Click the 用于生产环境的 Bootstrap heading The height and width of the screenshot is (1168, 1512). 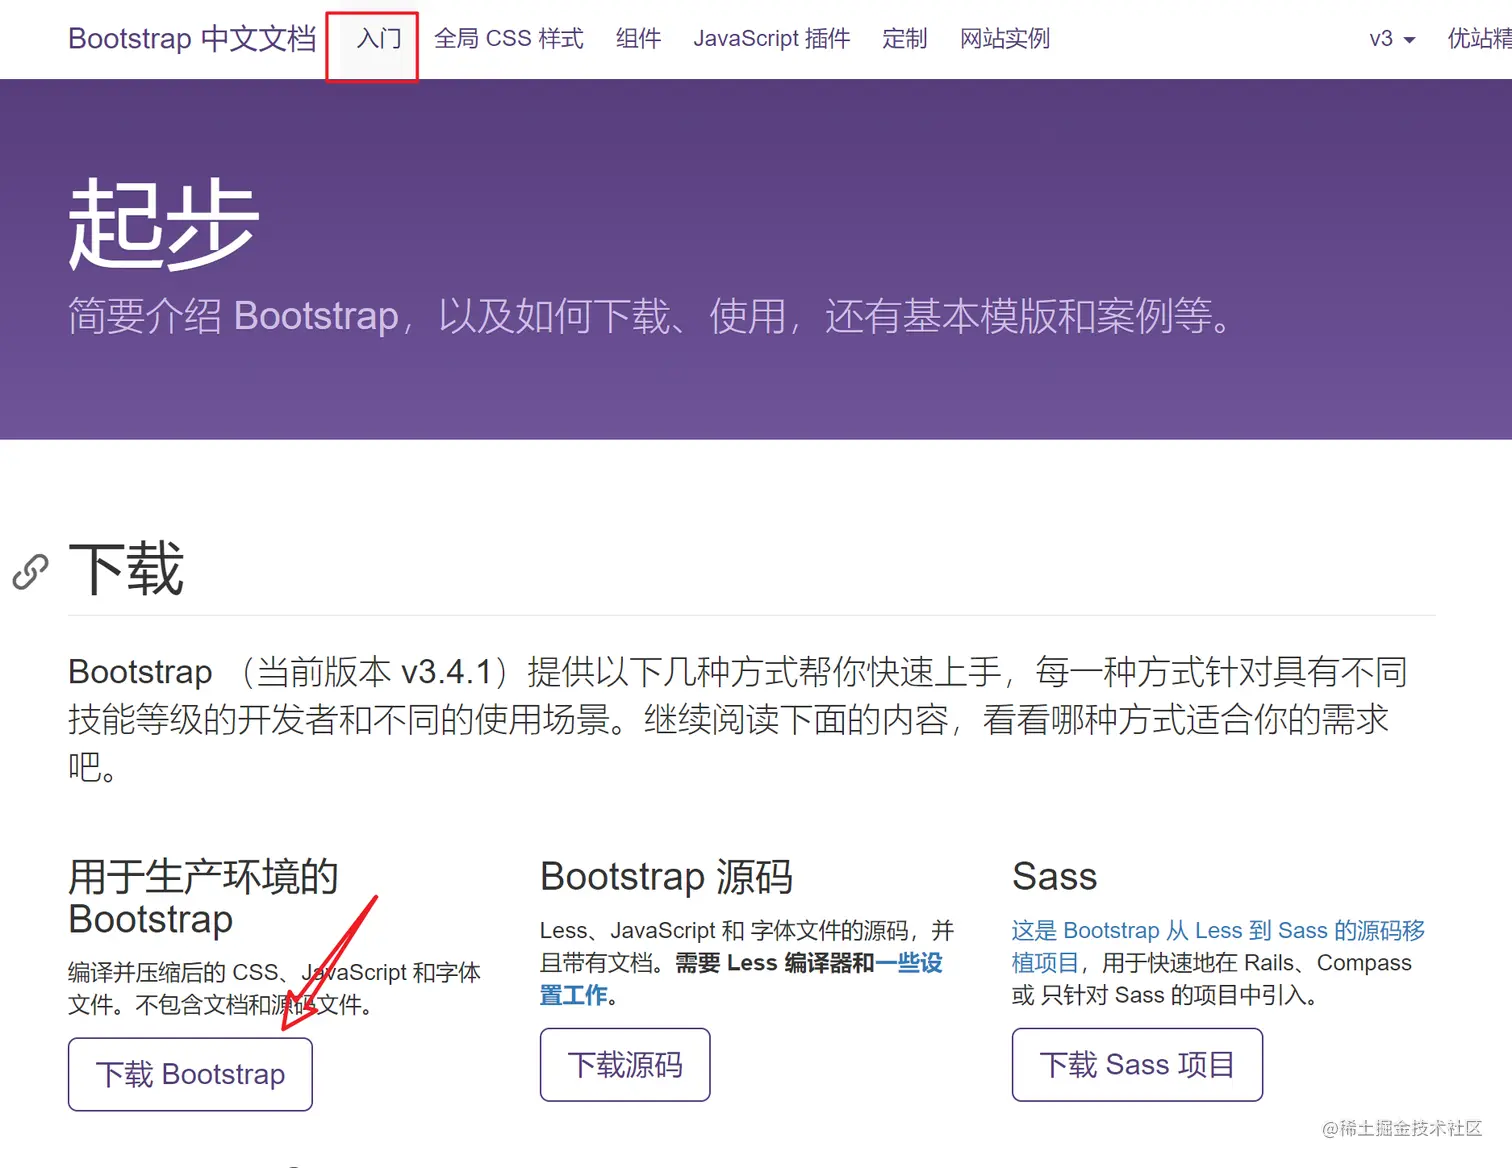point(203,897)
